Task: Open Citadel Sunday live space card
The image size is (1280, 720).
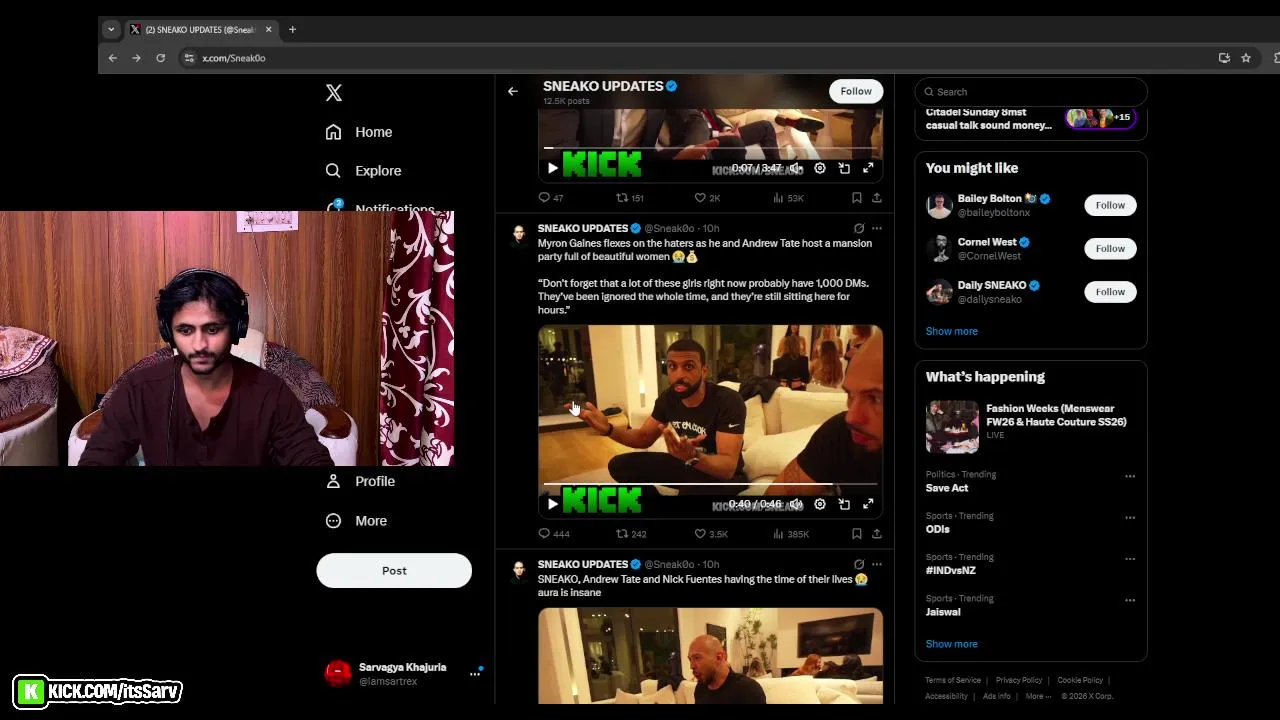Action: pos(1030,119)
